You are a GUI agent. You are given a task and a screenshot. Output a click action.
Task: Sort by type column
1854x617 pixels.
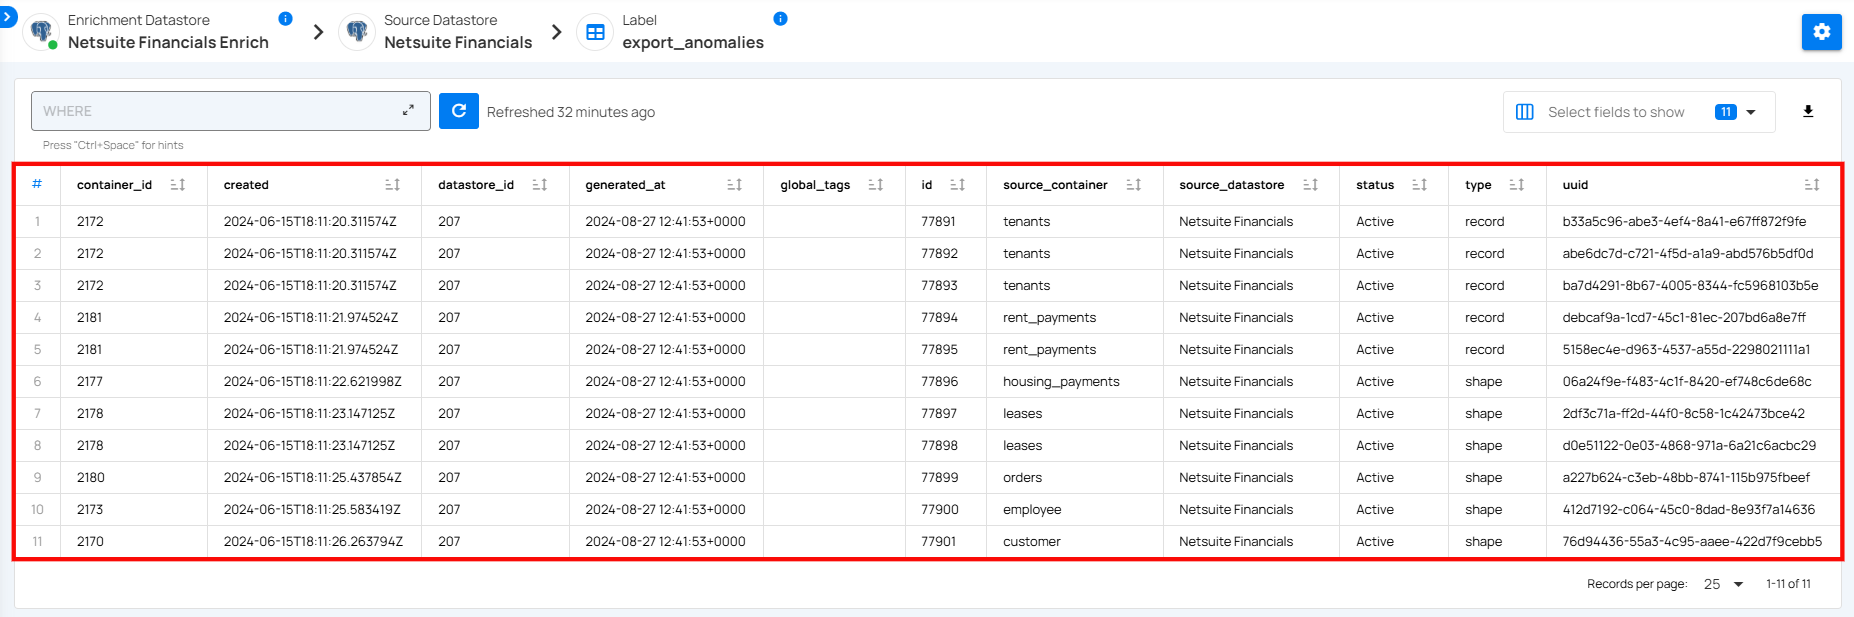(x=1516, y=185)
